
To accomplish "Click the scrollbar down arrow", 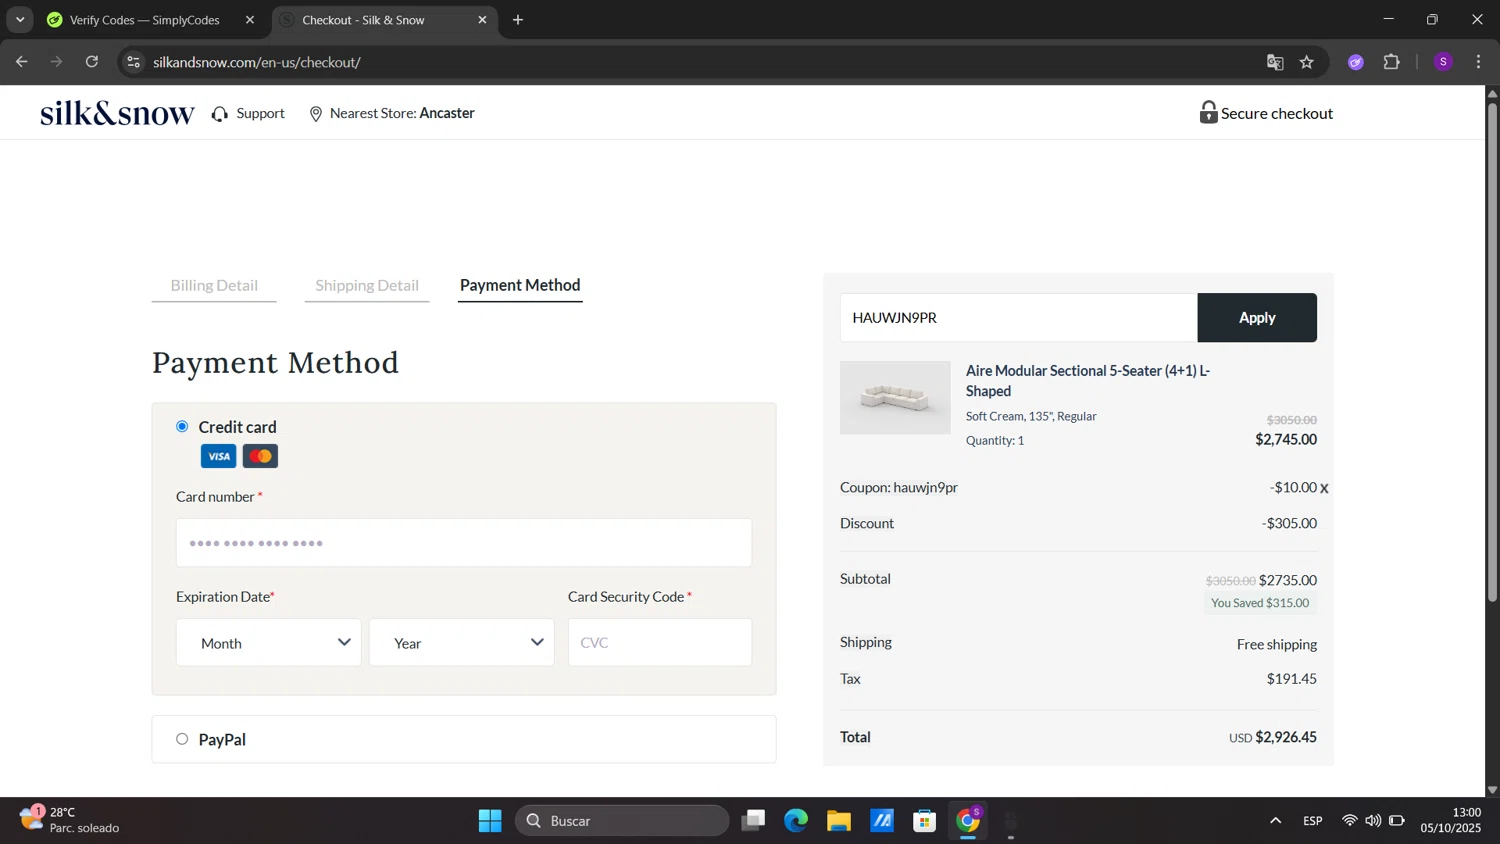I will tap(1492, 790).
